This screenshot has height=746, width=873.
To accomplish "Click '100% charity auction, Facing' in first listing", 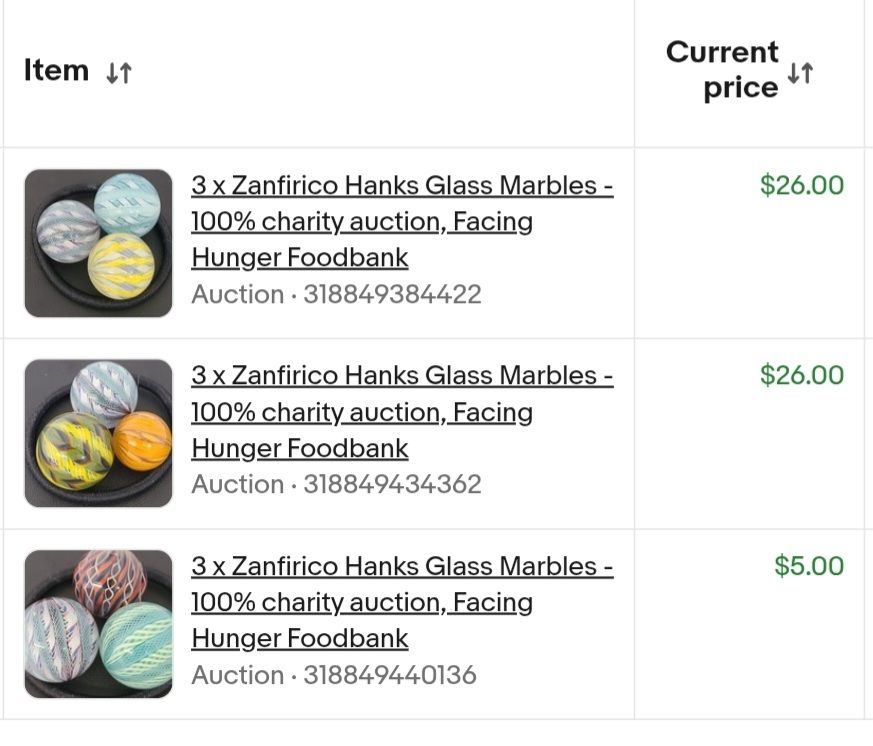I will click(x=362, y=222).
